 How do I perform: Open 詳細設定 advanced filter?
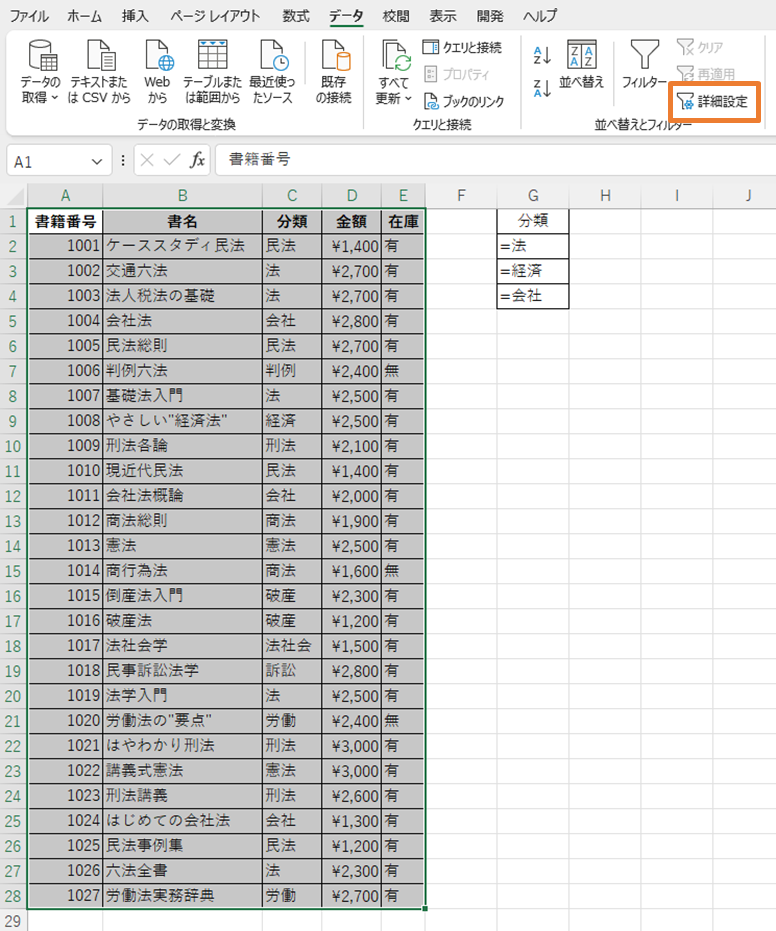(x=712, y=102)
